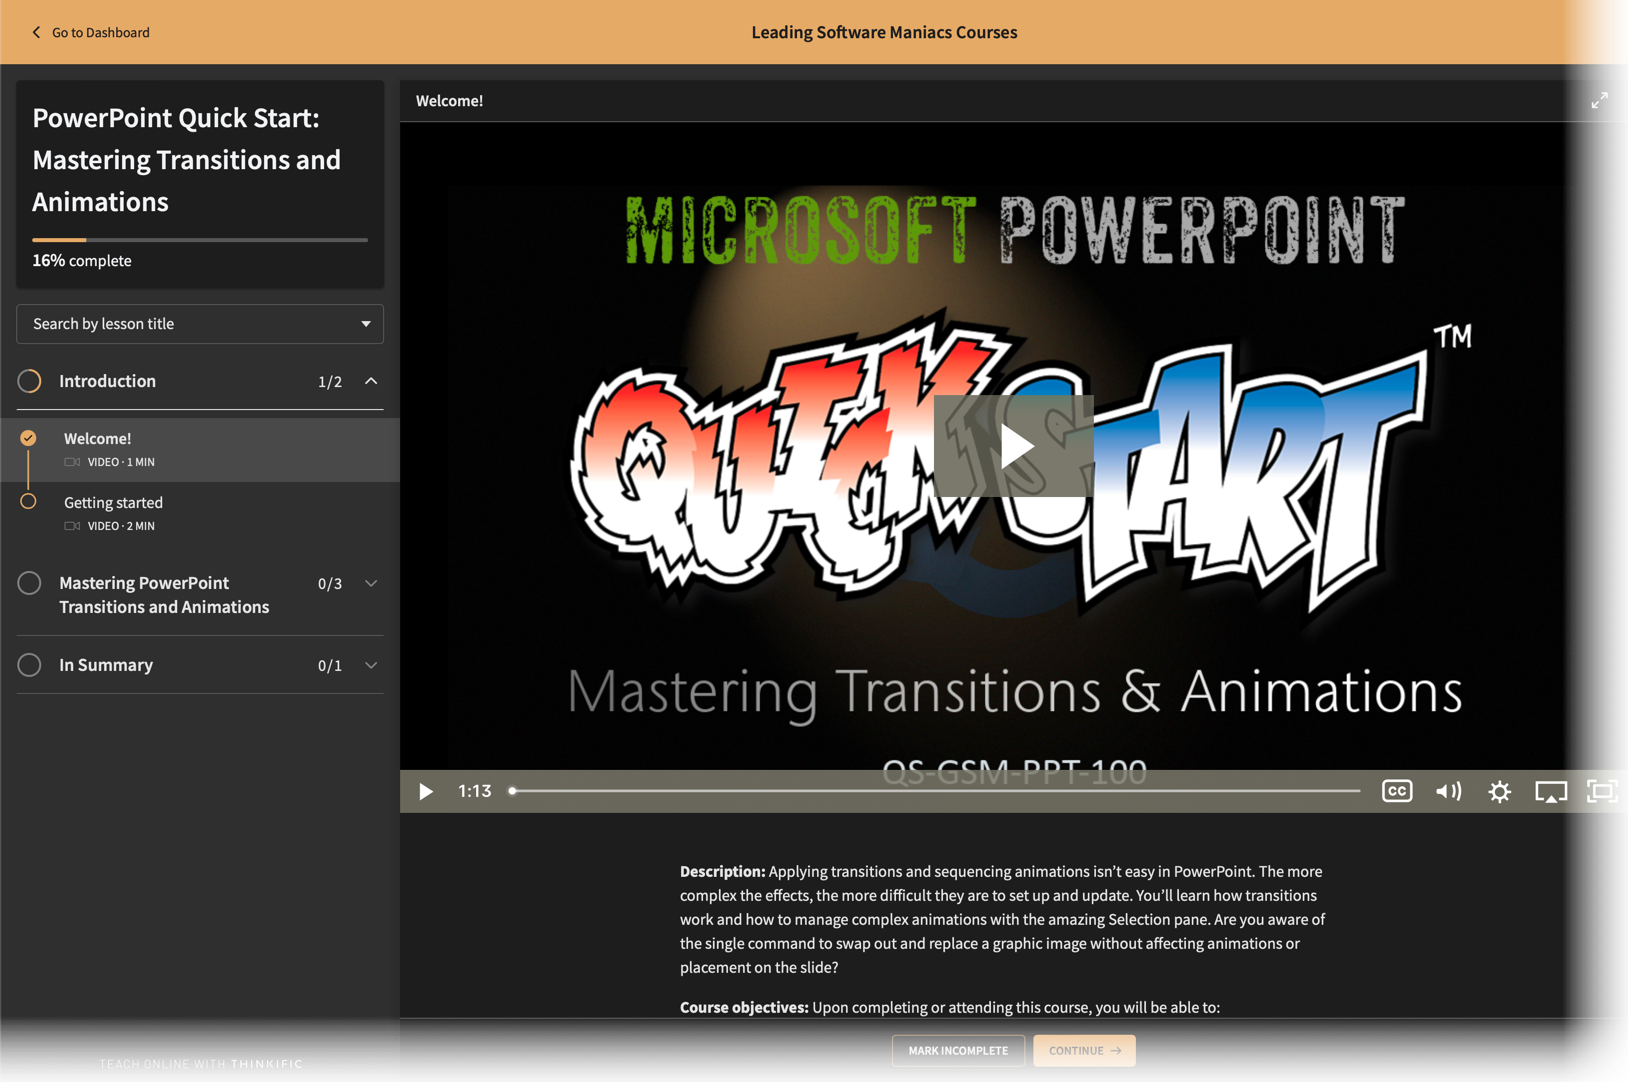This screenshot has width=1628, height=1082.
Task: Click the completed checkmark circle on Welcome lesson
Action: click(29, 437)
